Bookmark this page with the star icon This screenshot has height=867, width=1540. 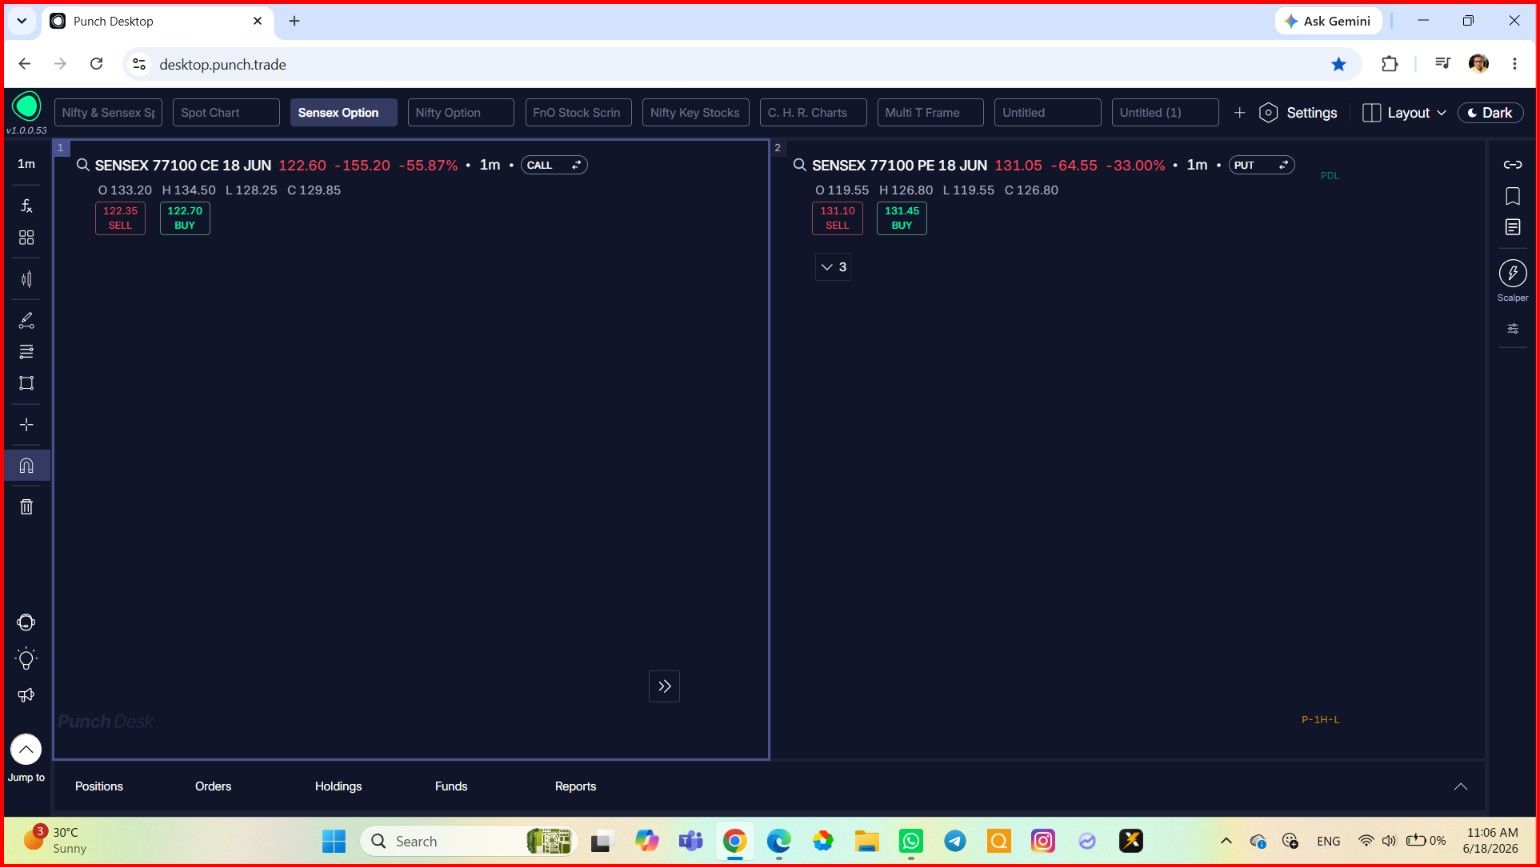pos(1339,64)
